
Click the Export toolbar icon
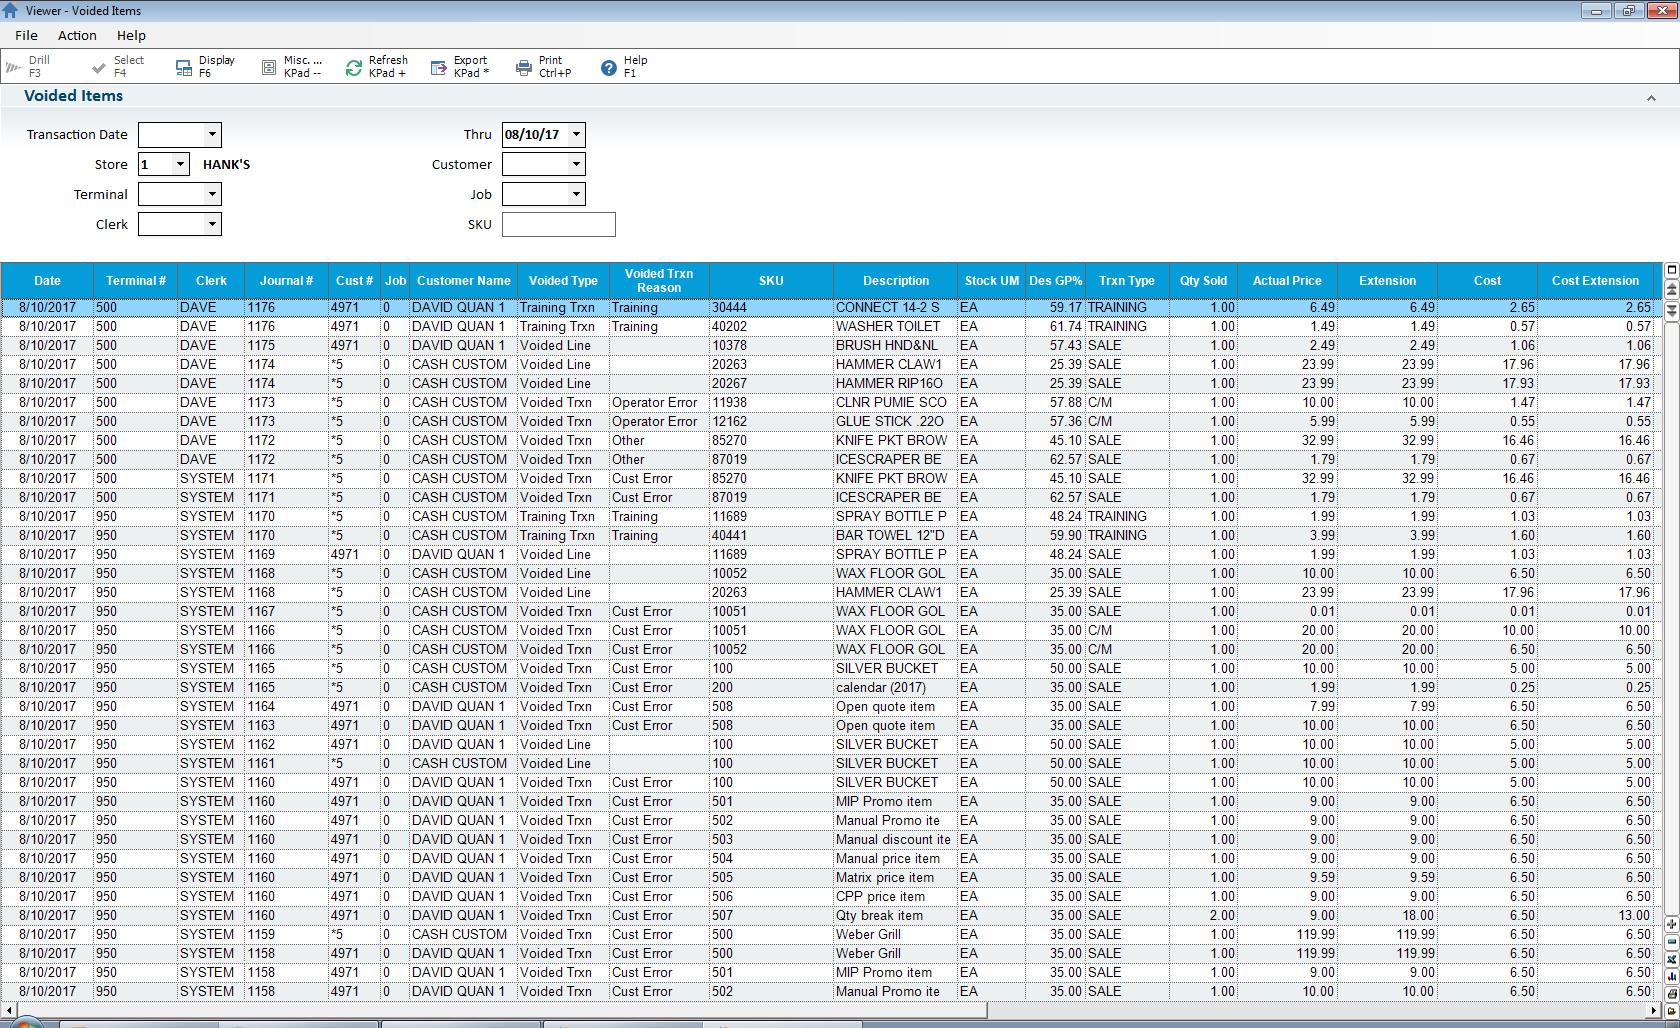pyautogui.click(x=439, y=67)
